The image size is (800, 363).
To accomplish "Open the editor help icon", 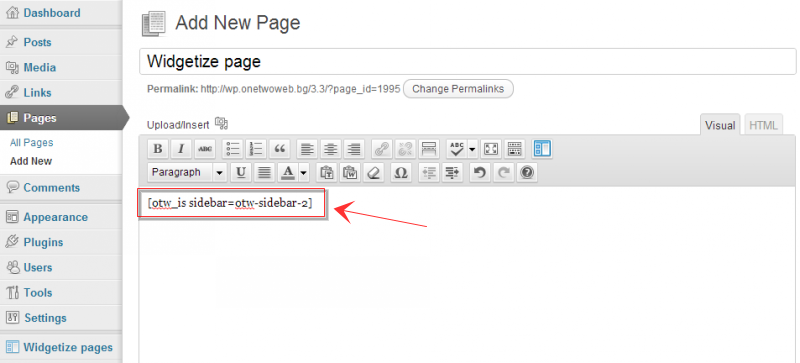I will pos(527,173).
